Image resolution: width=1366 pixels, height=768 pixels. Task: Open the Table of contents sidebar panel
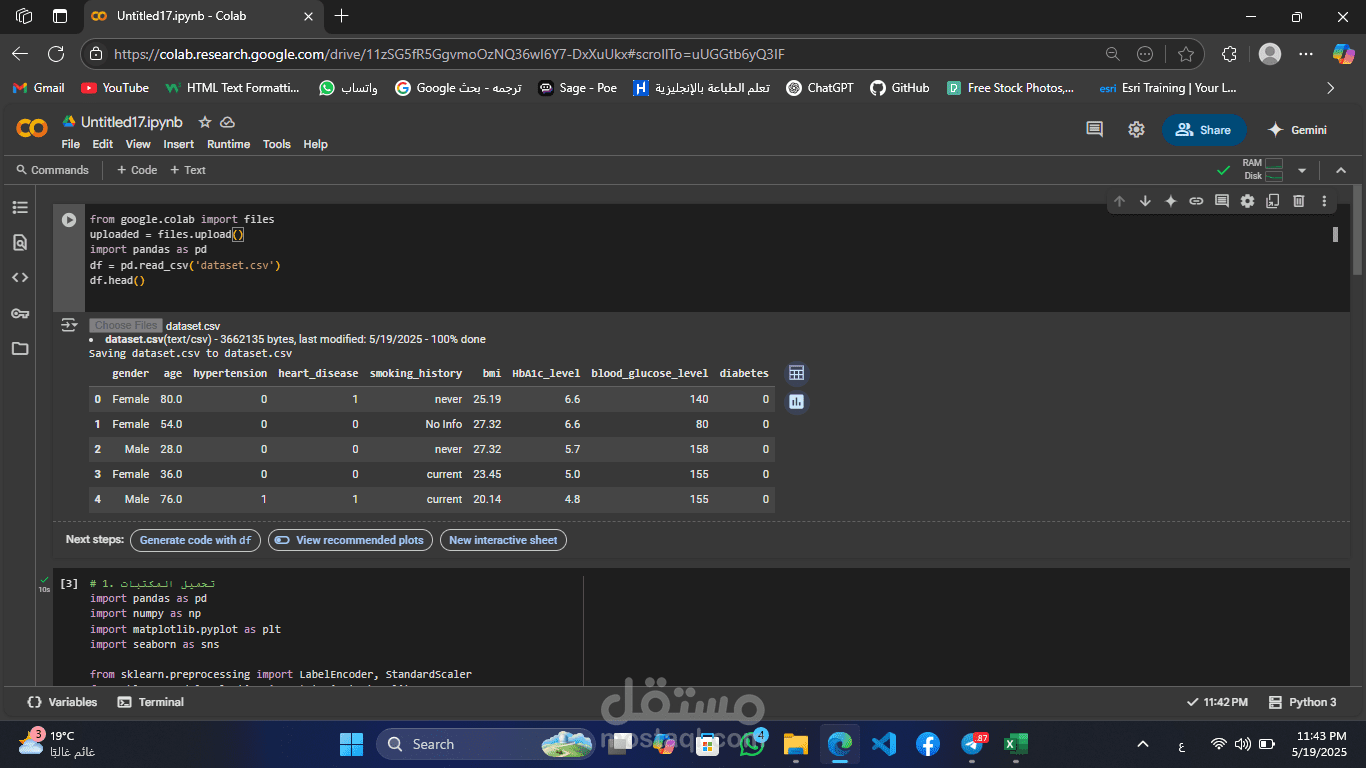coord(20,207)
